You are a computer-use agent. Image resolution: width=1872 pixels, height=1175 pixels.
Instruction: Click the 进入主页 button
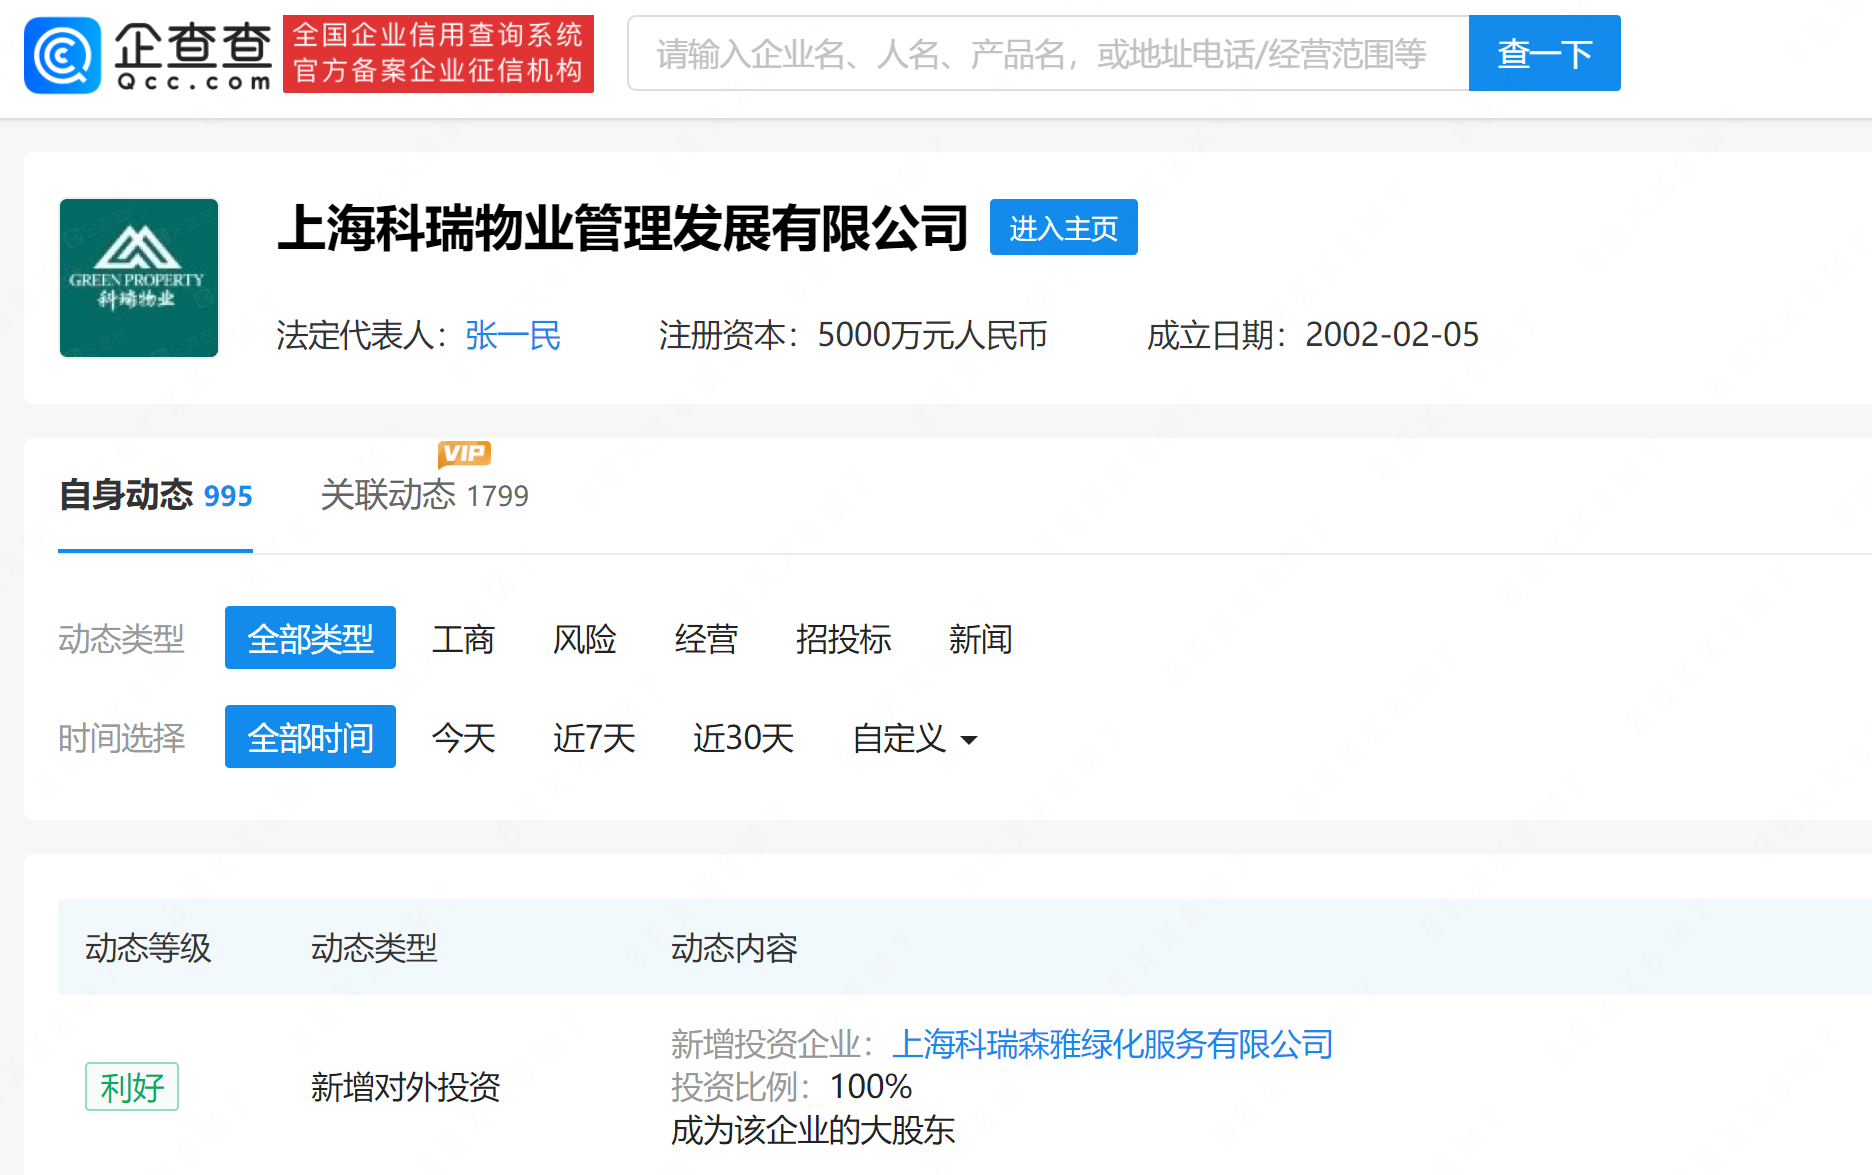click(1064, 227)
